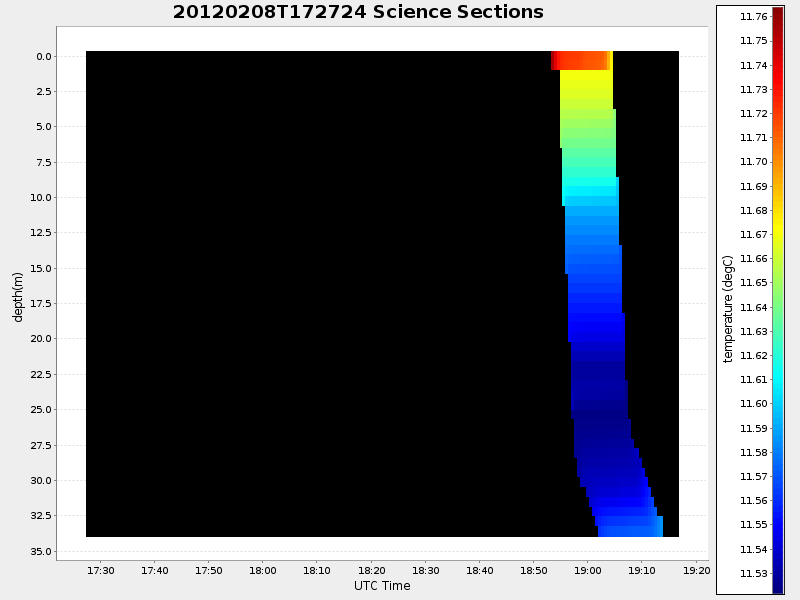
Task: Click the 0.0 depth tick label
Action: [x=44, y=57]
